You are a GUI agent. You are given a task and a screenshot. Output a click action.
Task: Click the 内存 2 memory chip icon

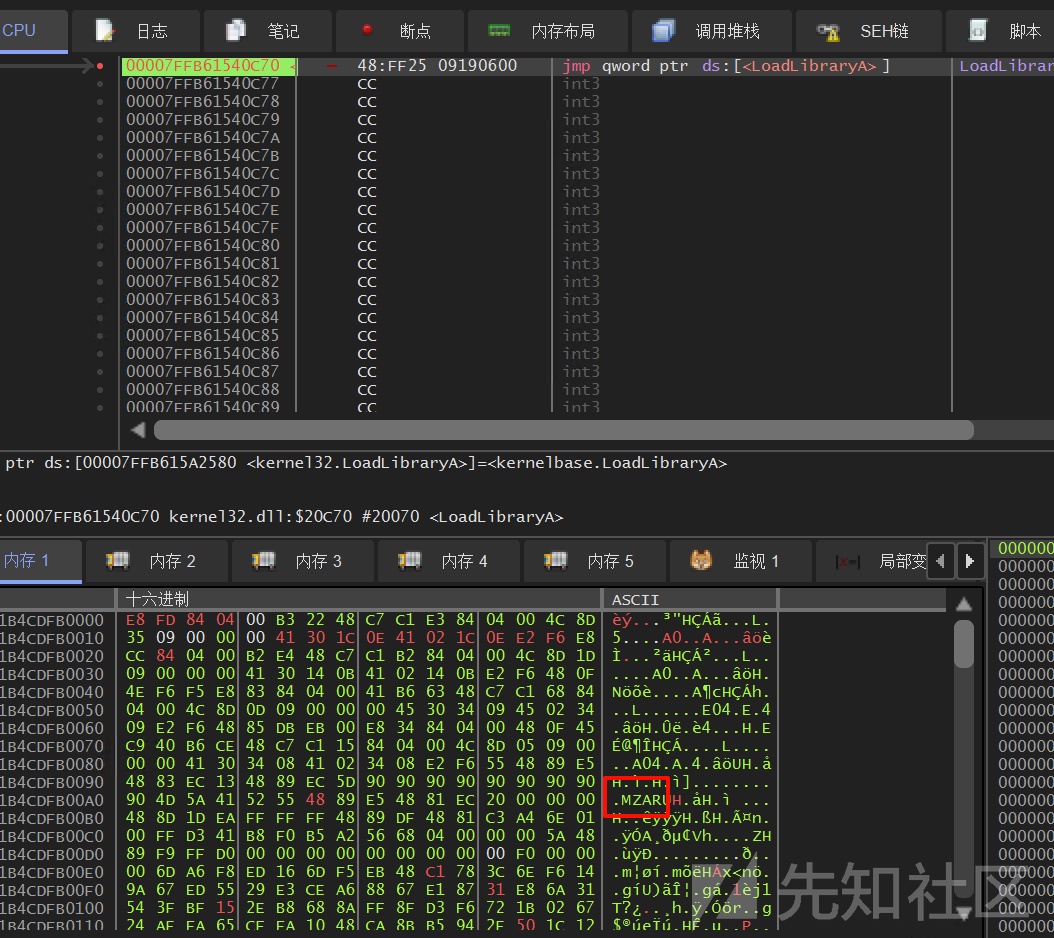click(118, 560)
